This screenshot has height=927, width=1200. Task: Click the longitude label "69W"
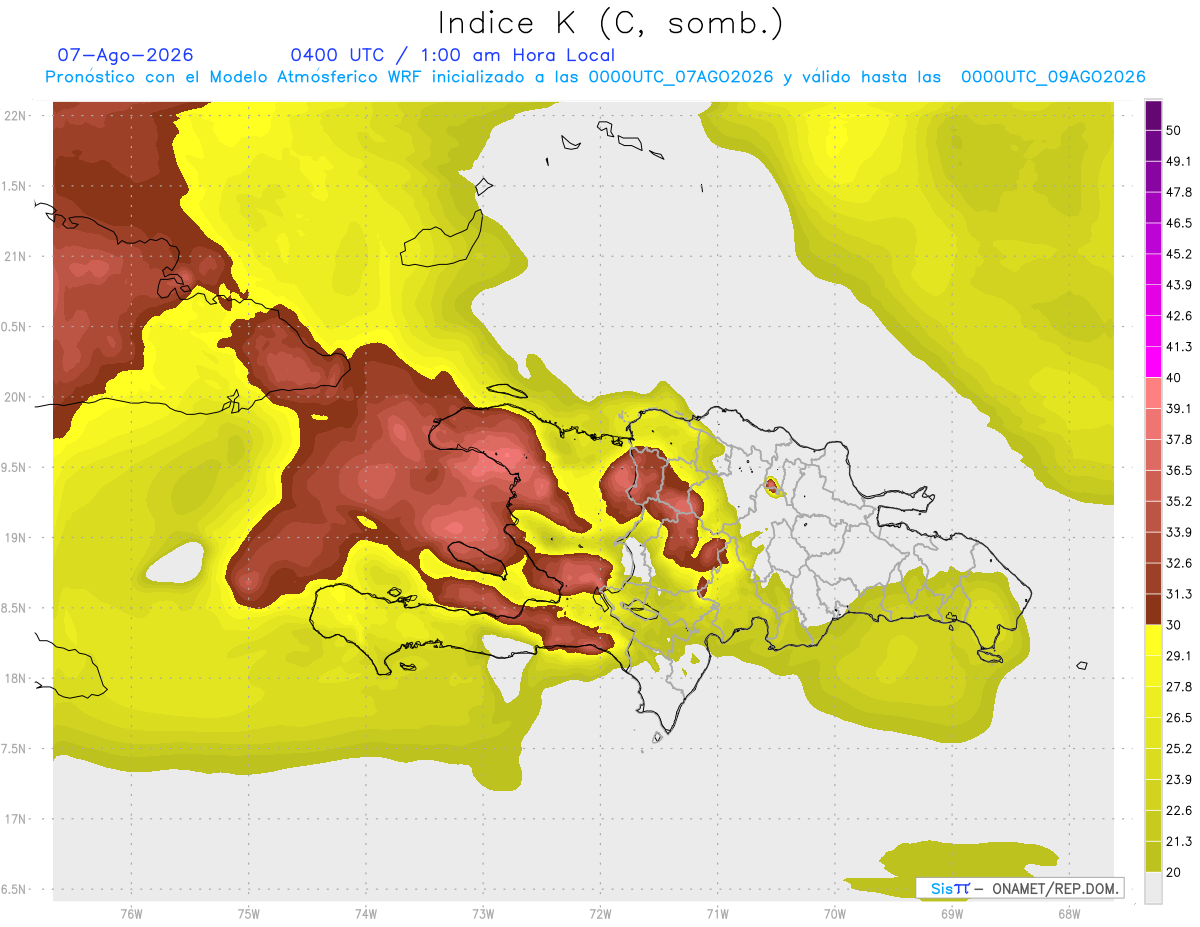point(952,914)
